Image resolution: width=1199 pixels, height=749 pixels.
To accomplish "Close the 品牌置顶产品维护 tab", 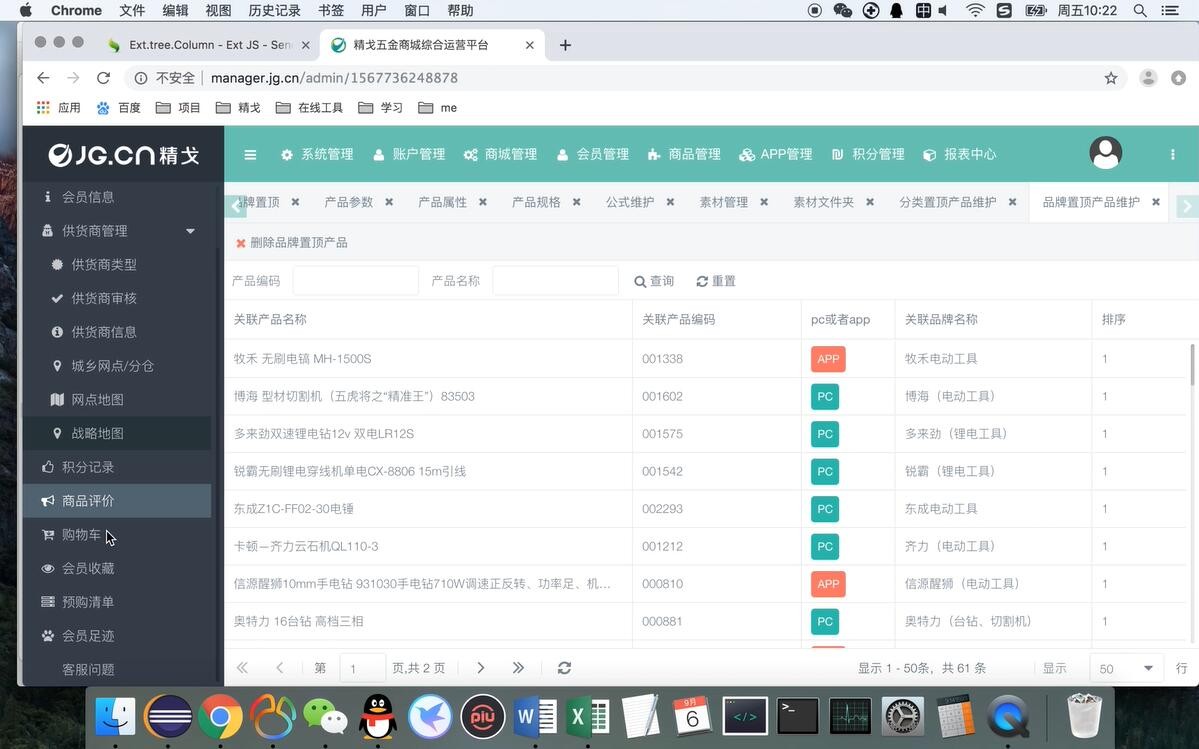I will pyautogui.click(x=1155, y=202).
